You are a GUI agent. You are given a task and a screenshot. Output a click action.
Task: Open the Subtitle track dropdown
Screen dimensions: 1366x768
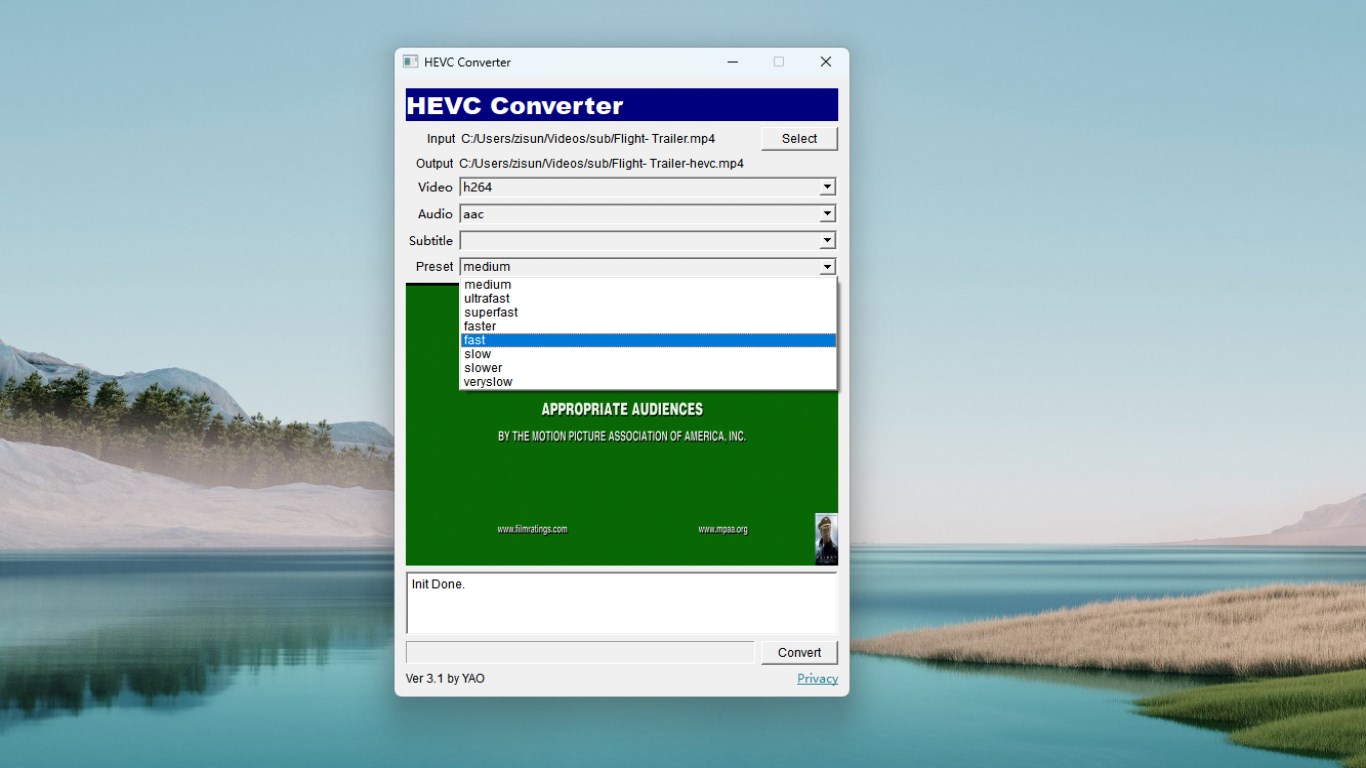click(x=826, y=240)
